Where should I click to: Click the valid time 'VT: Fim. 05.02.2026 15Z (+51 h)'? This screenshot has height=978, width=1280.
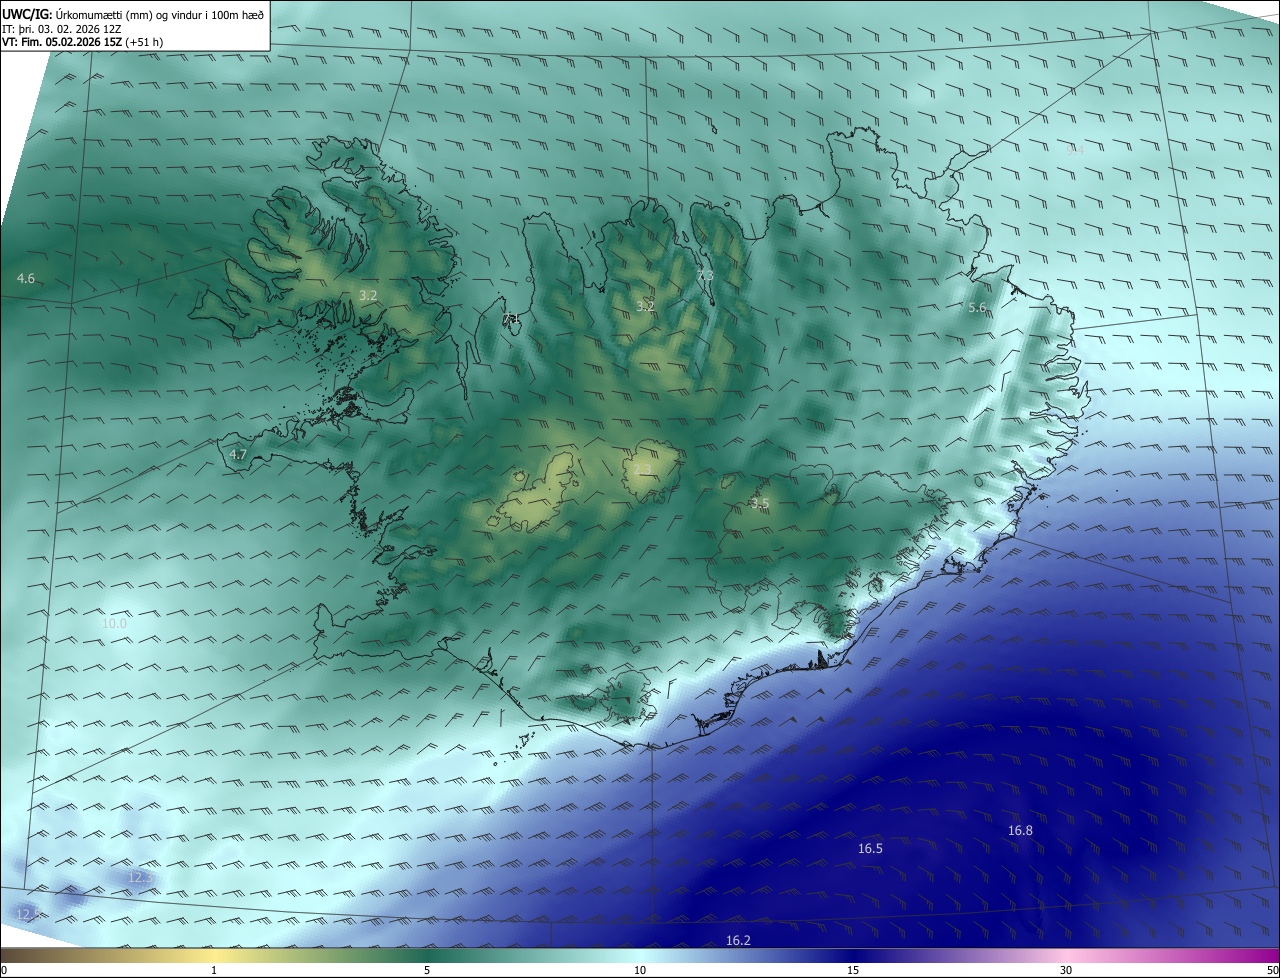(x=82, y=42)
